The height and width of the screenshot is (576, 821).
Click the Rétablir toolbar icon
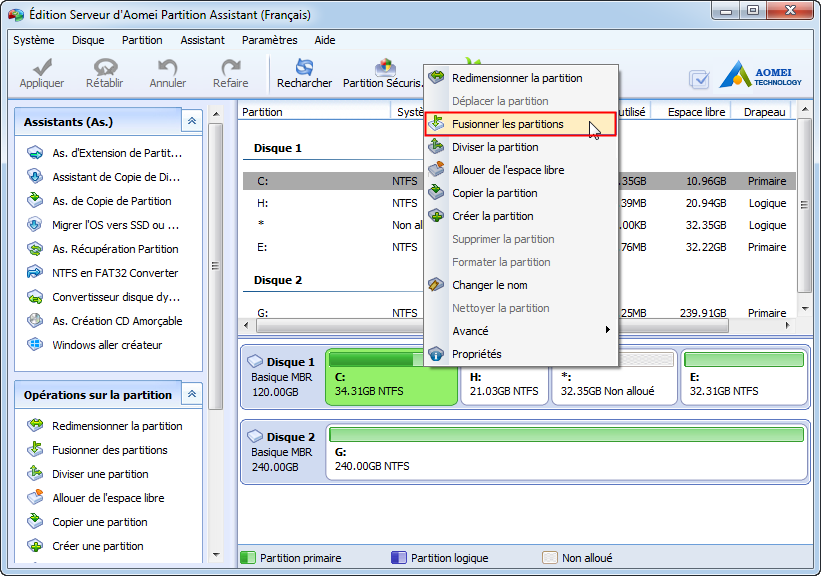click(105, 67)
